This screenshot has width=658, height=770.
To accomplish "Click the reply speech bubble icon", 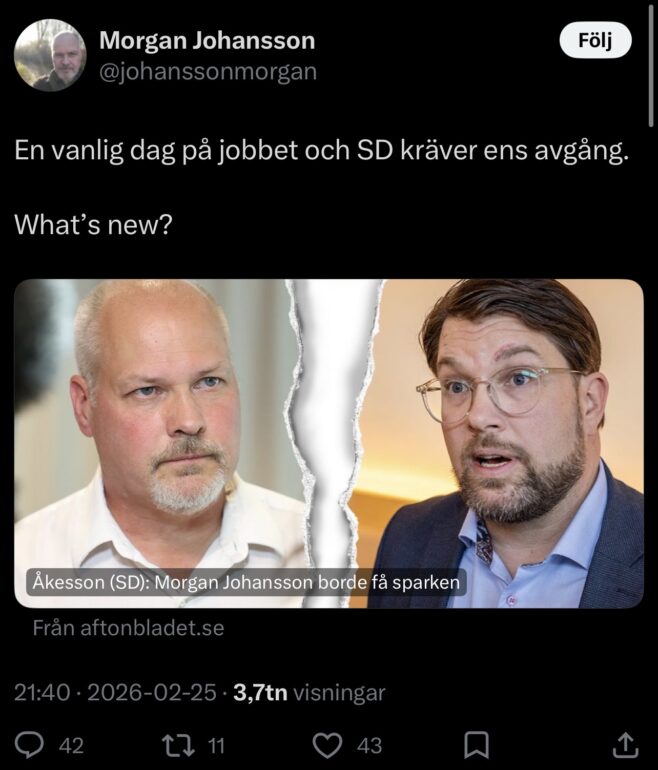I will click(29, 745).
